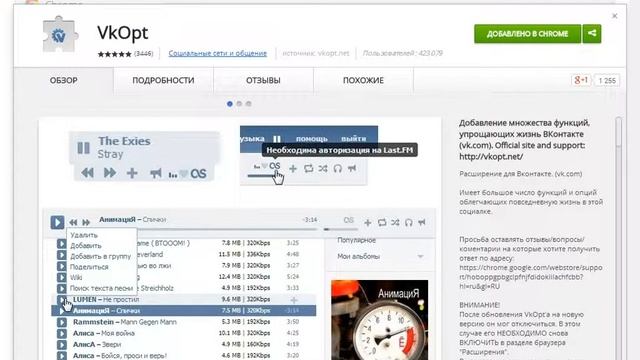Click large play button beside АнимациЯ – Спички
The width and height of the screenshot is (640, 360).
[57, 222]
